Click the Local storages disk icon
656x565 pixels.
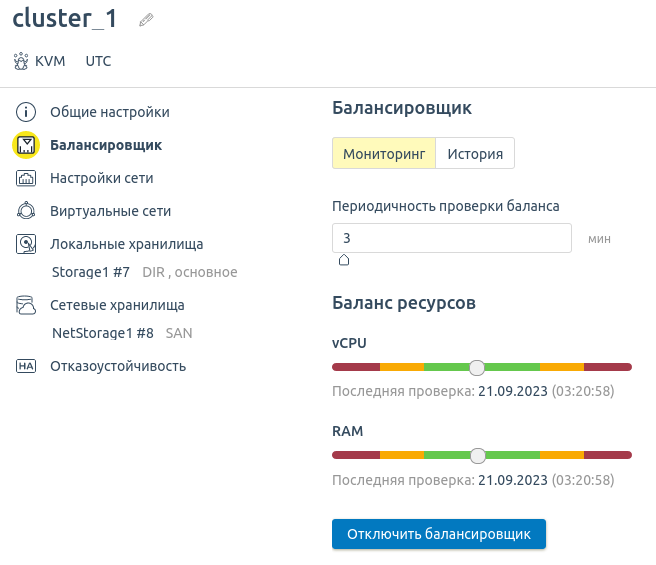pos(26,244)
